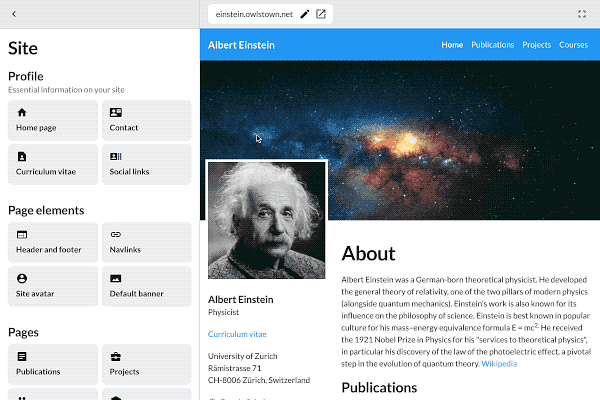Click the Header and footer layout icon
Screen dimensions: 600x400
pos(22,235)
